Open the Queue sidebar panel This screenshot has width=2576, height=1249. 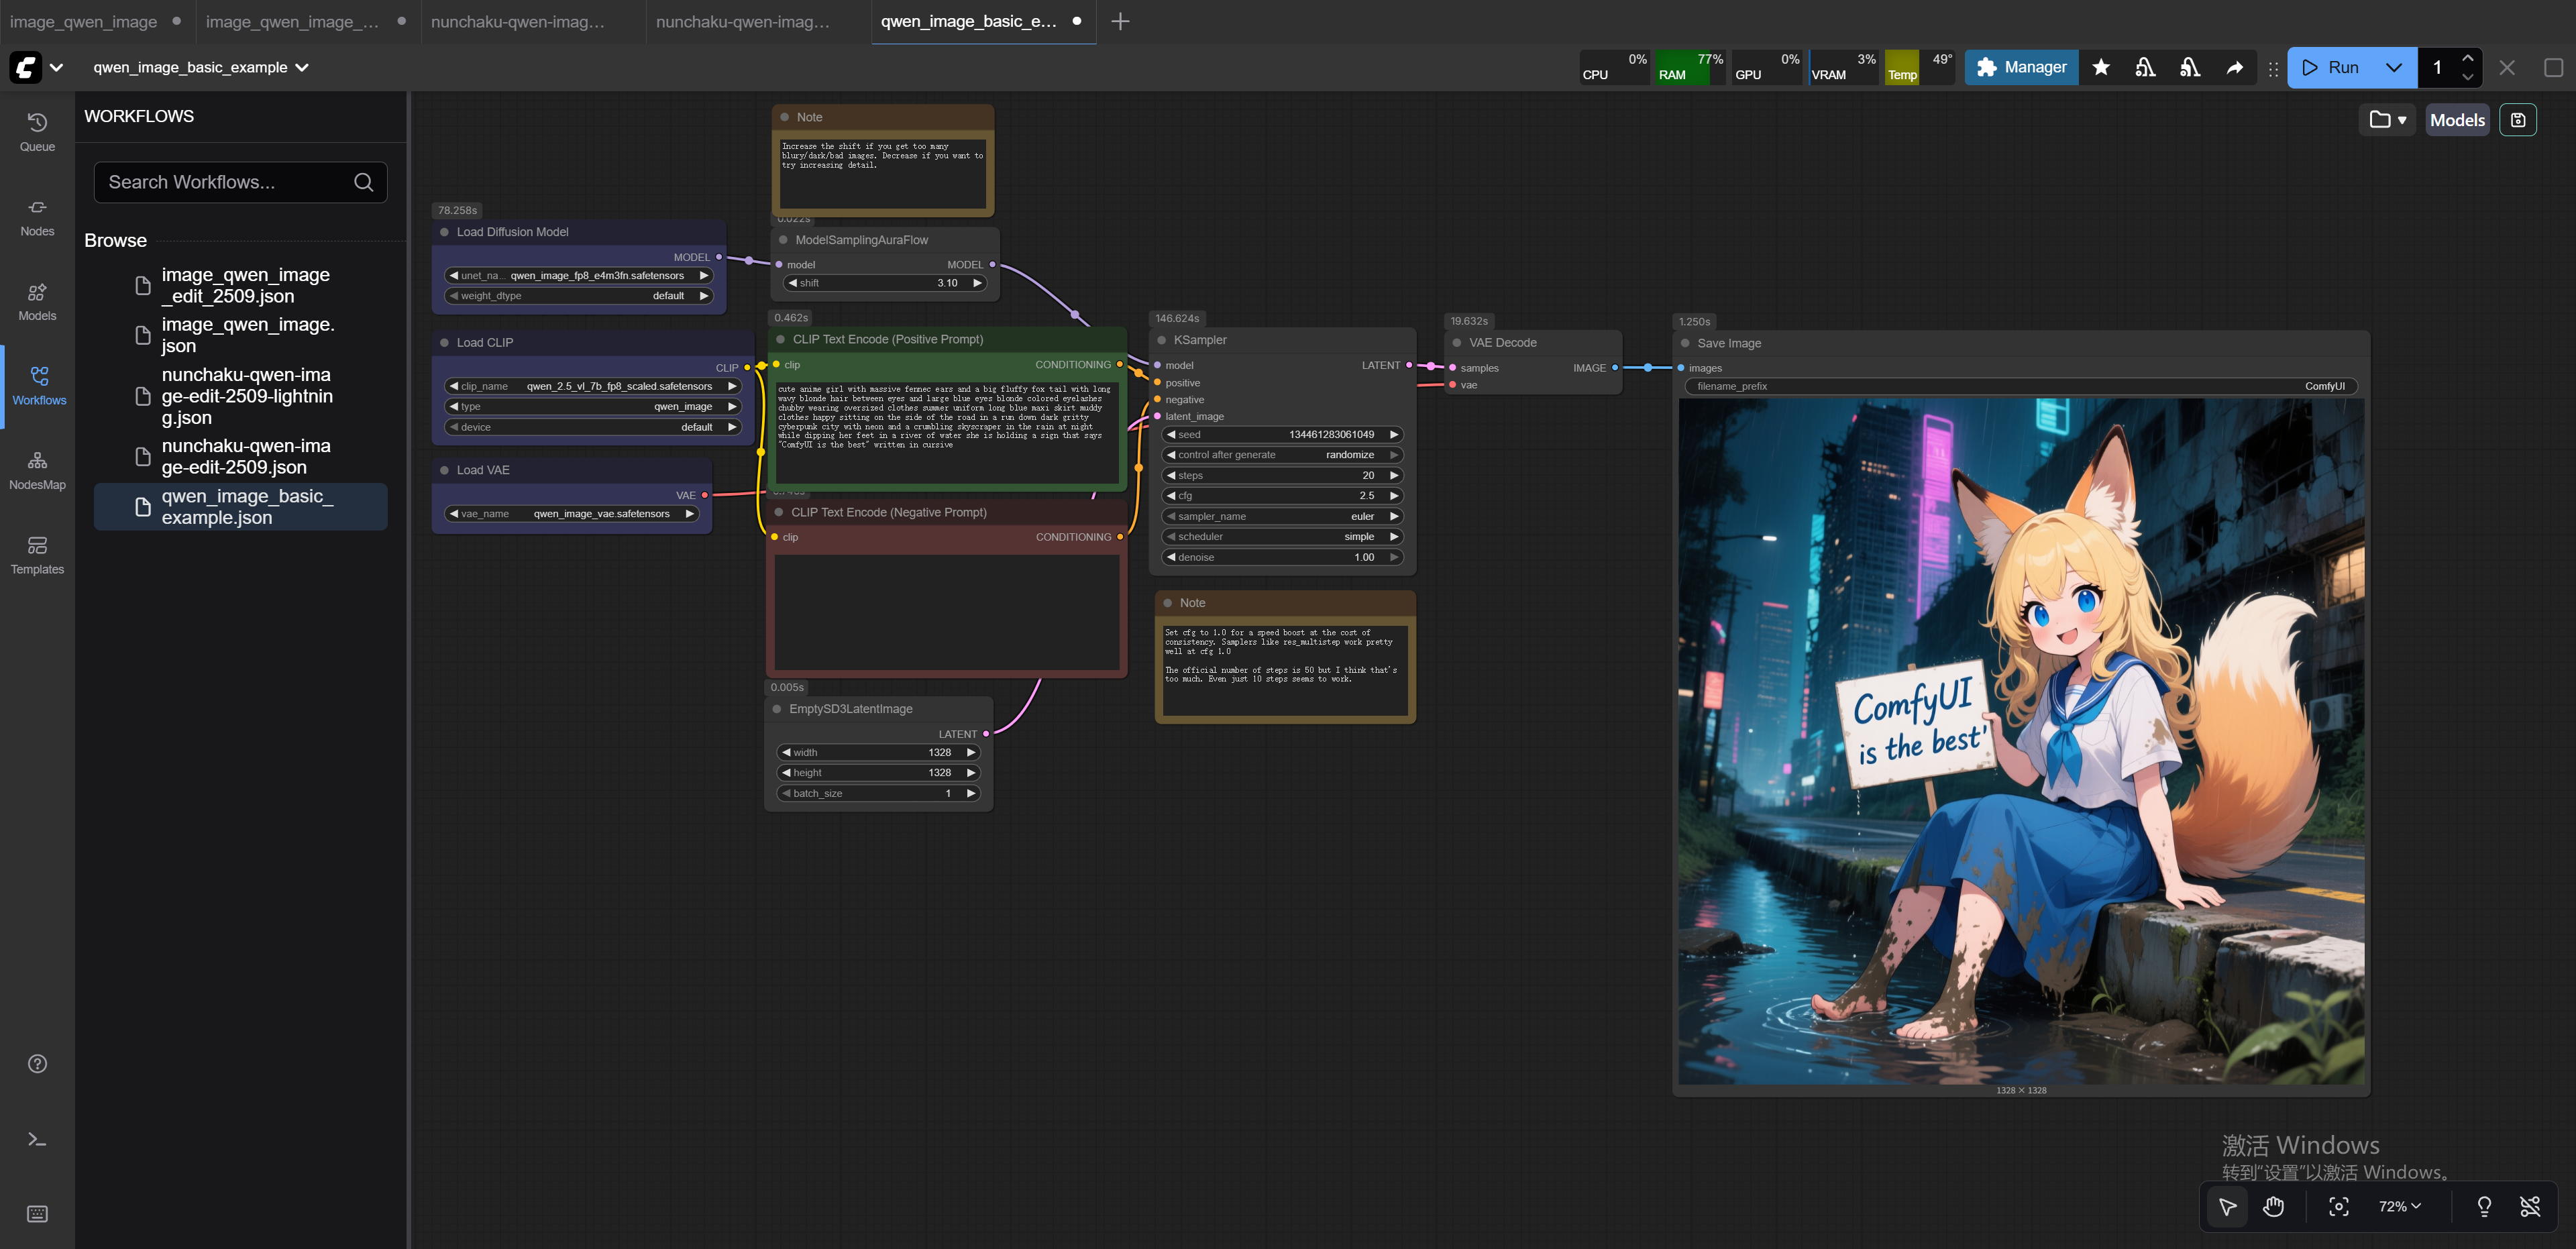click(37, 131)
